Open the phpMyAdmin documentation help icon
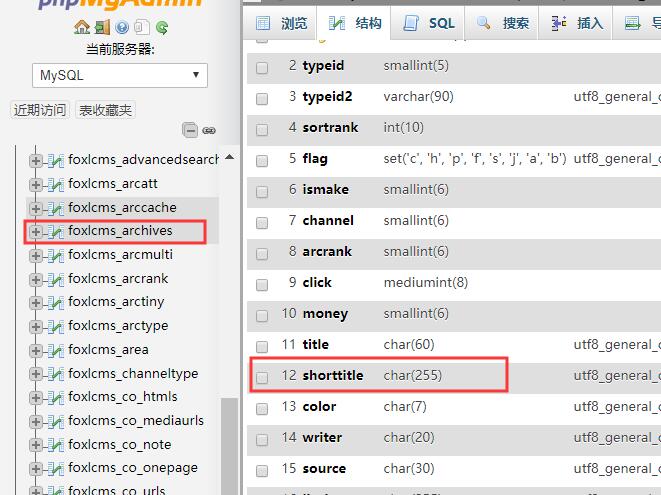 pyautogui.click(x=123, y=27)
